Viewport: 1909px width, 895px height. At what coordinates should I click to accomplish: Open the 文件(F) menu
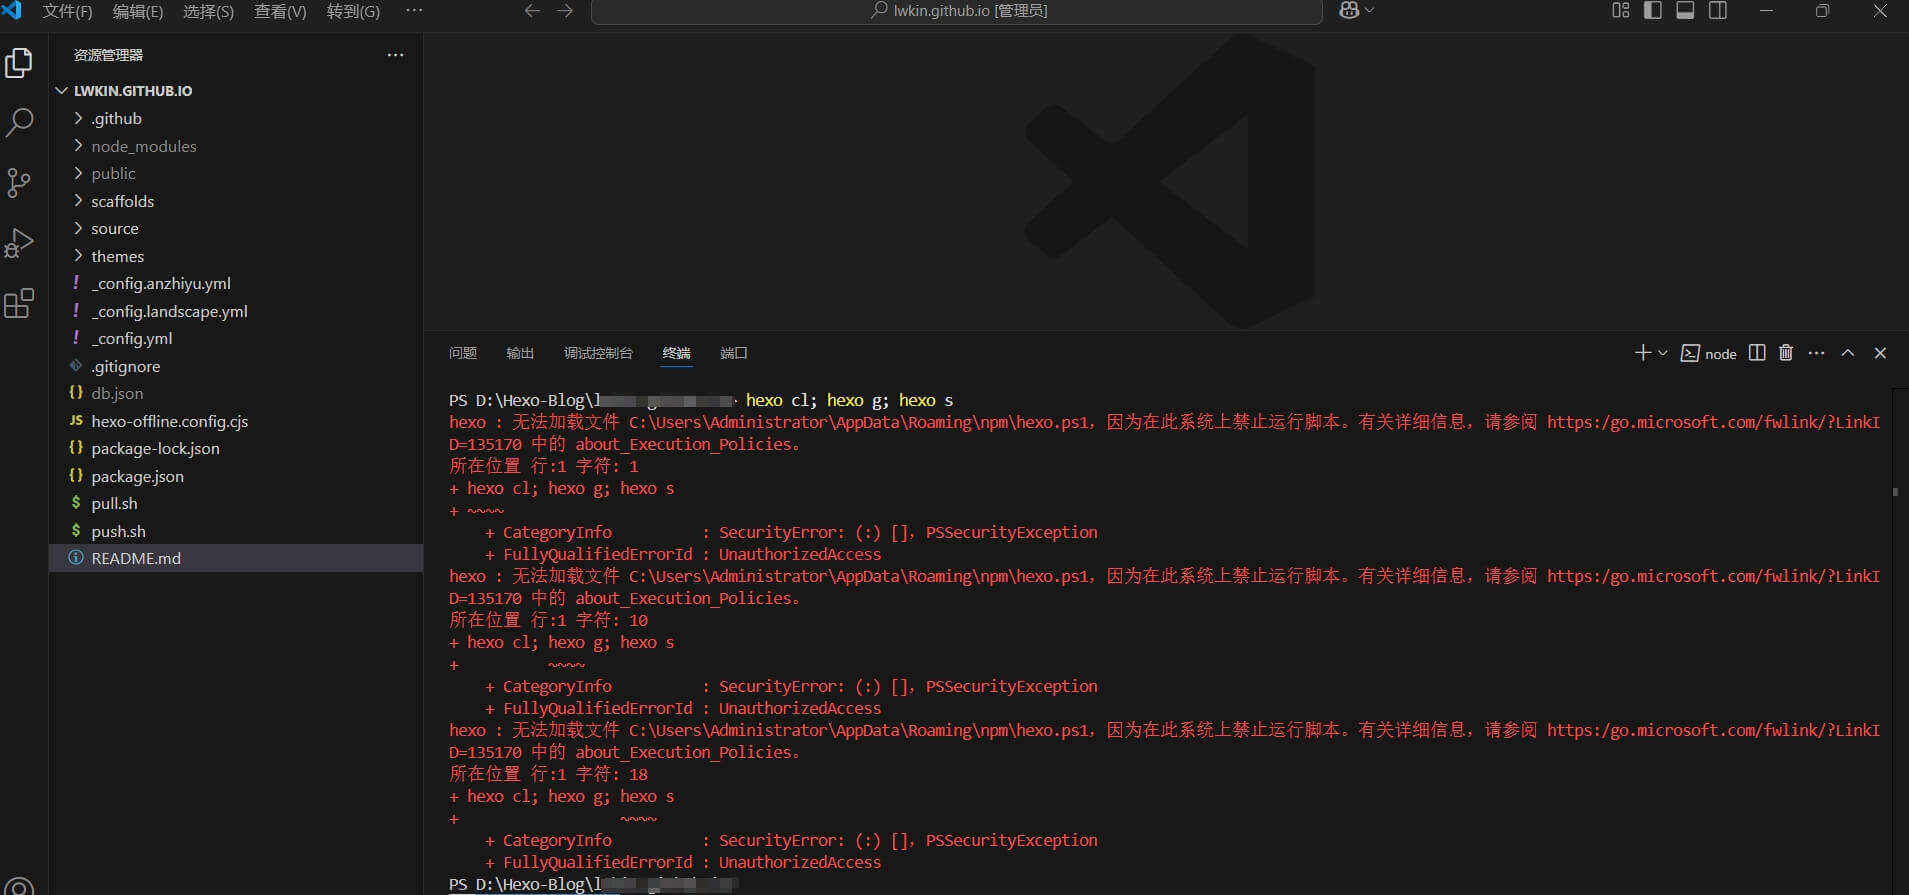(67, 12)
